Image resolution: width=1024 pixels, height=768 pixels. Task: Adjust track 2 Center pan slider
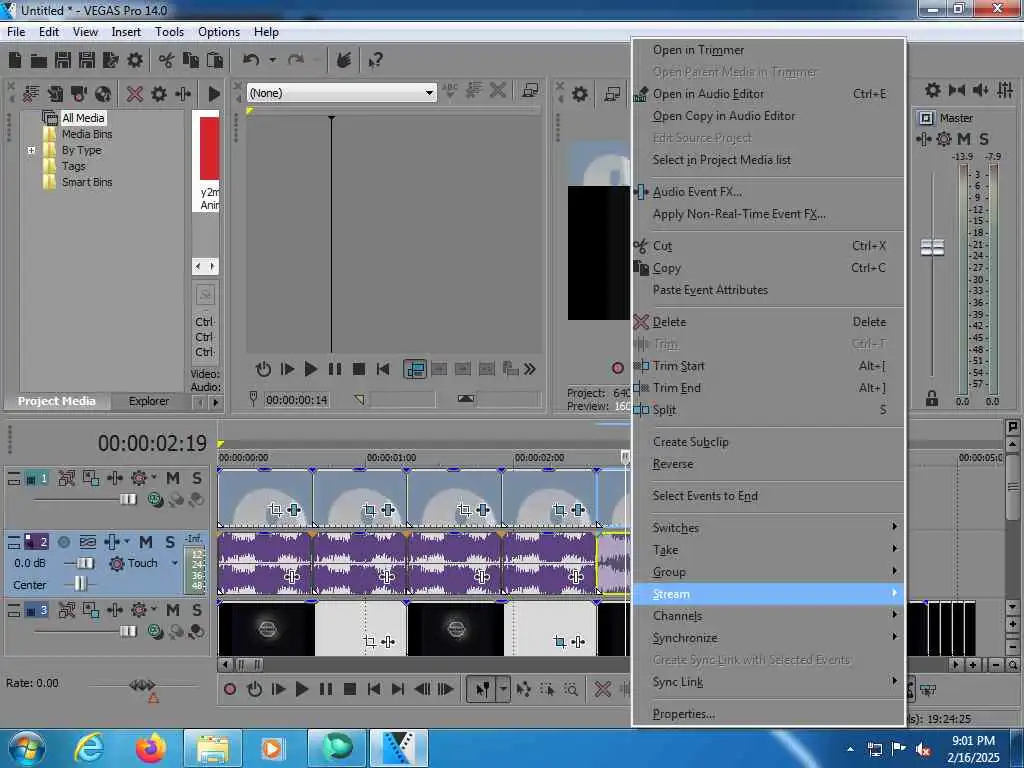(80, 584)
